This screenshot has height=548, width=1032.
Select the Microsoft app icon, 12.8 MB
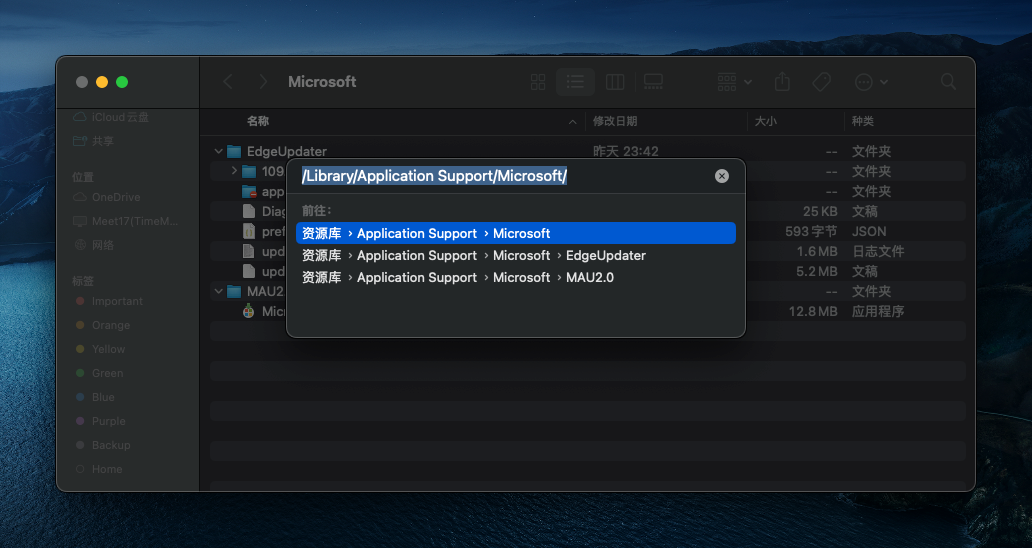click(249, 311)
